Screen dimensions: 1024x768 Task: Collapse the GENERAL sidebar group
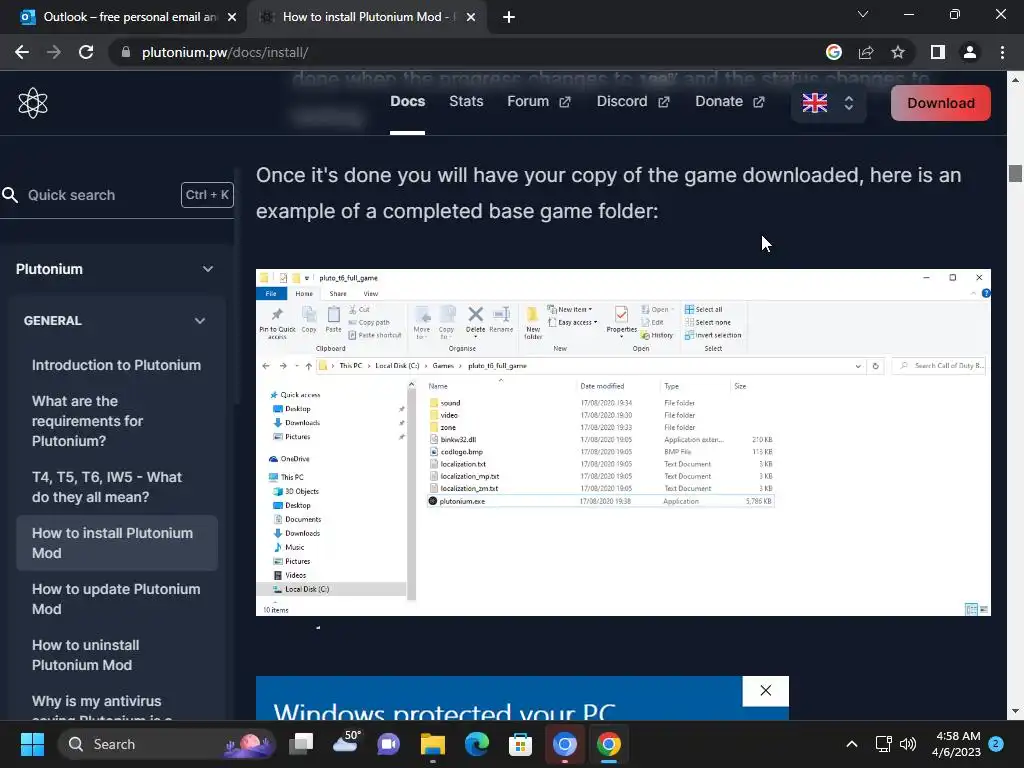click(200, 321)
